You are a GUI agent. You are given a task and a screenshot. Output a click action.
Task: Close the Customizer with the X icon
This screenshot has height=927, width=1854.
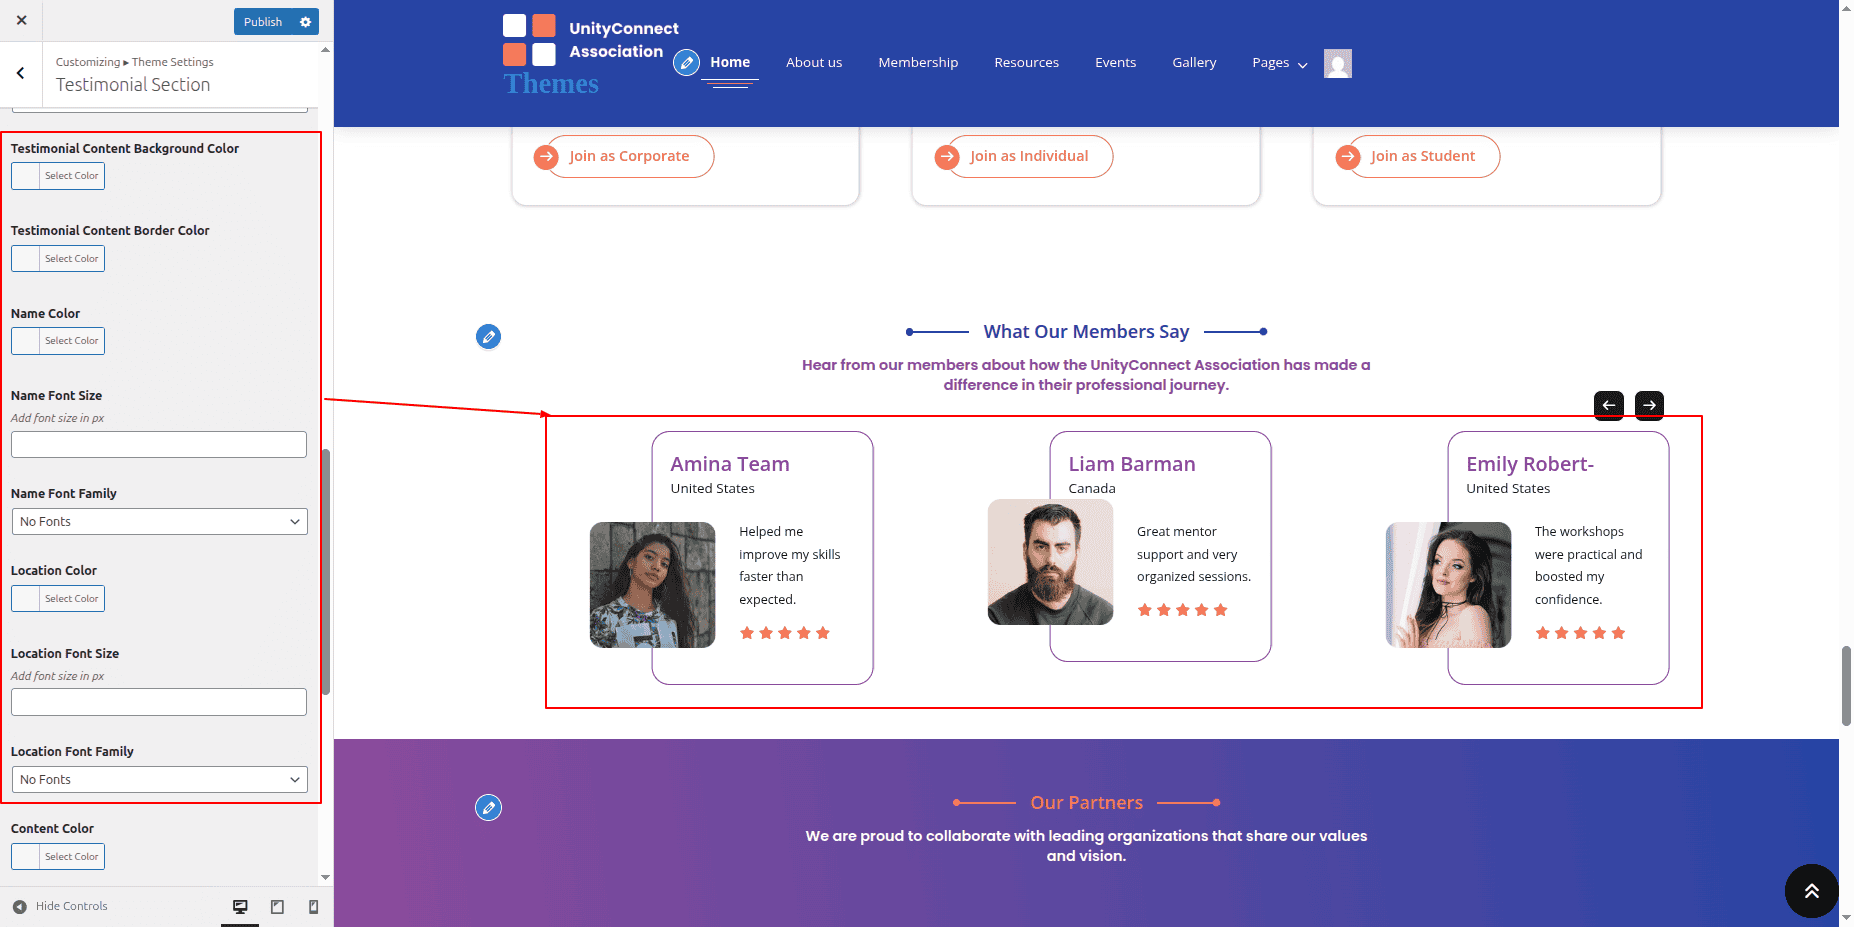click(21, 20)
